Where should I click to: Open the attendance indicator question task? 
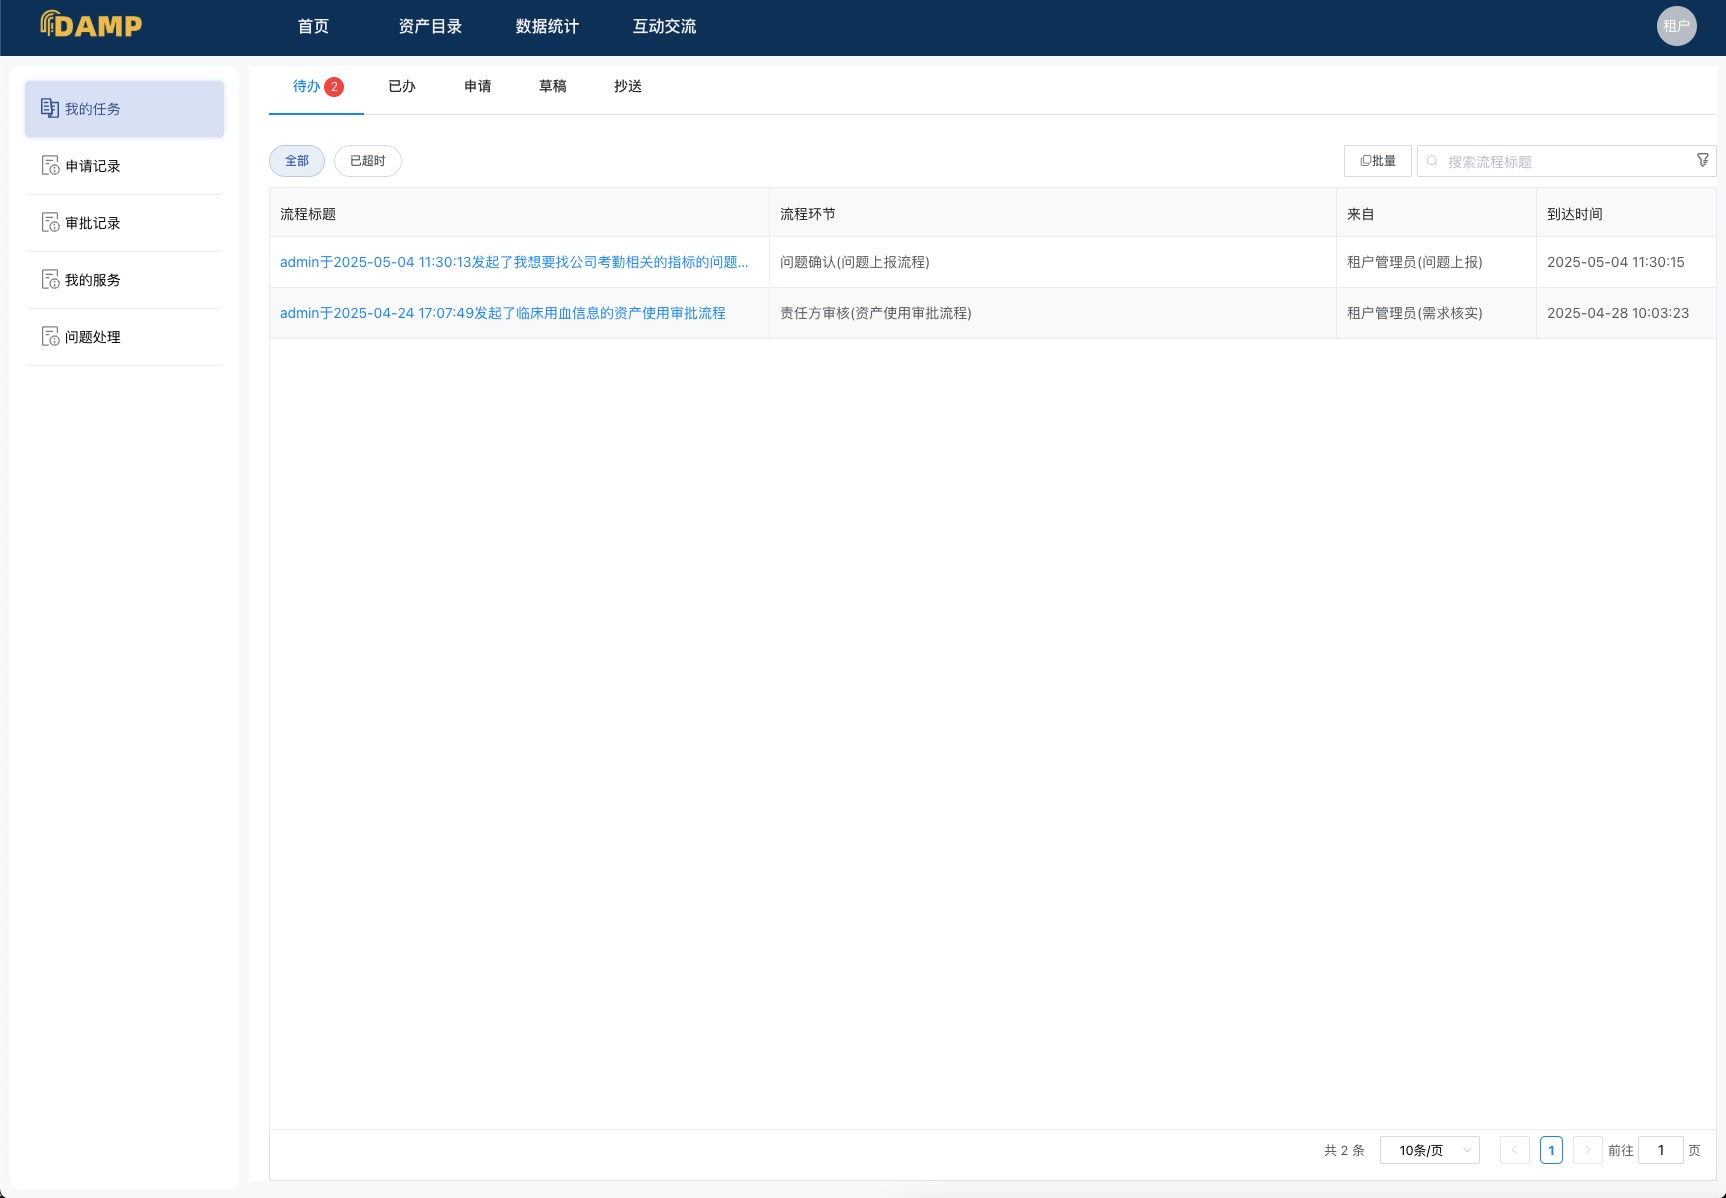click(513, 262)
